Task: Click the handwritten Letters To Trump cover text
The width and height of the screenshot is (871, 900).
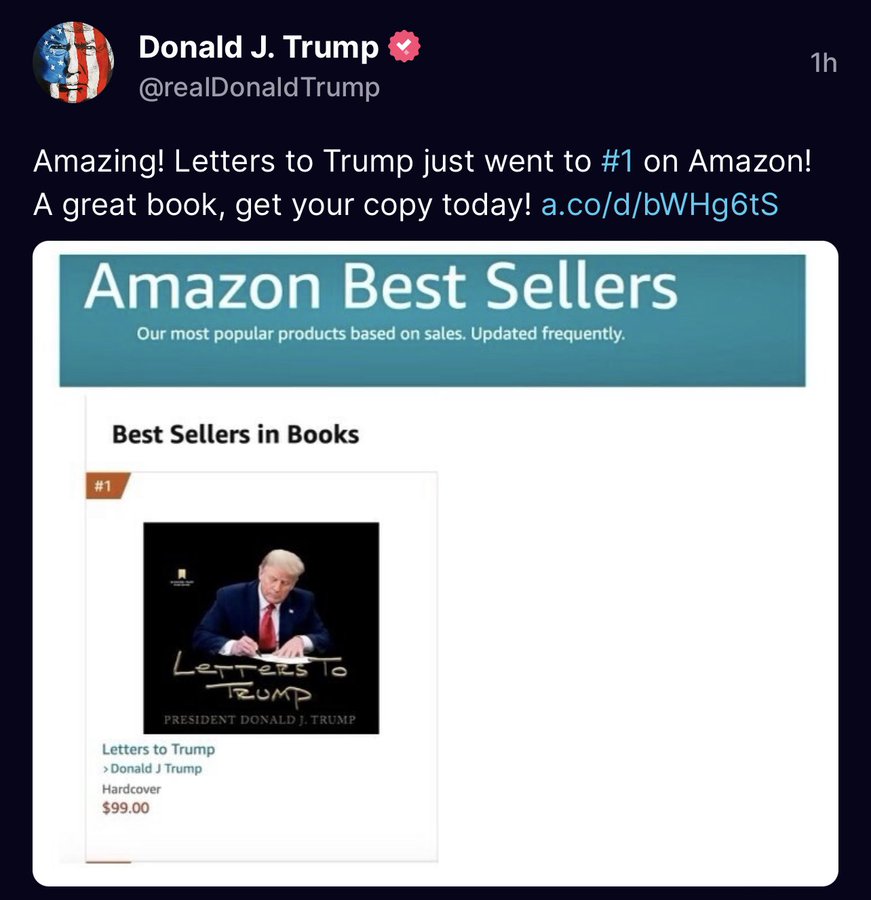Action: pos(260,678)
